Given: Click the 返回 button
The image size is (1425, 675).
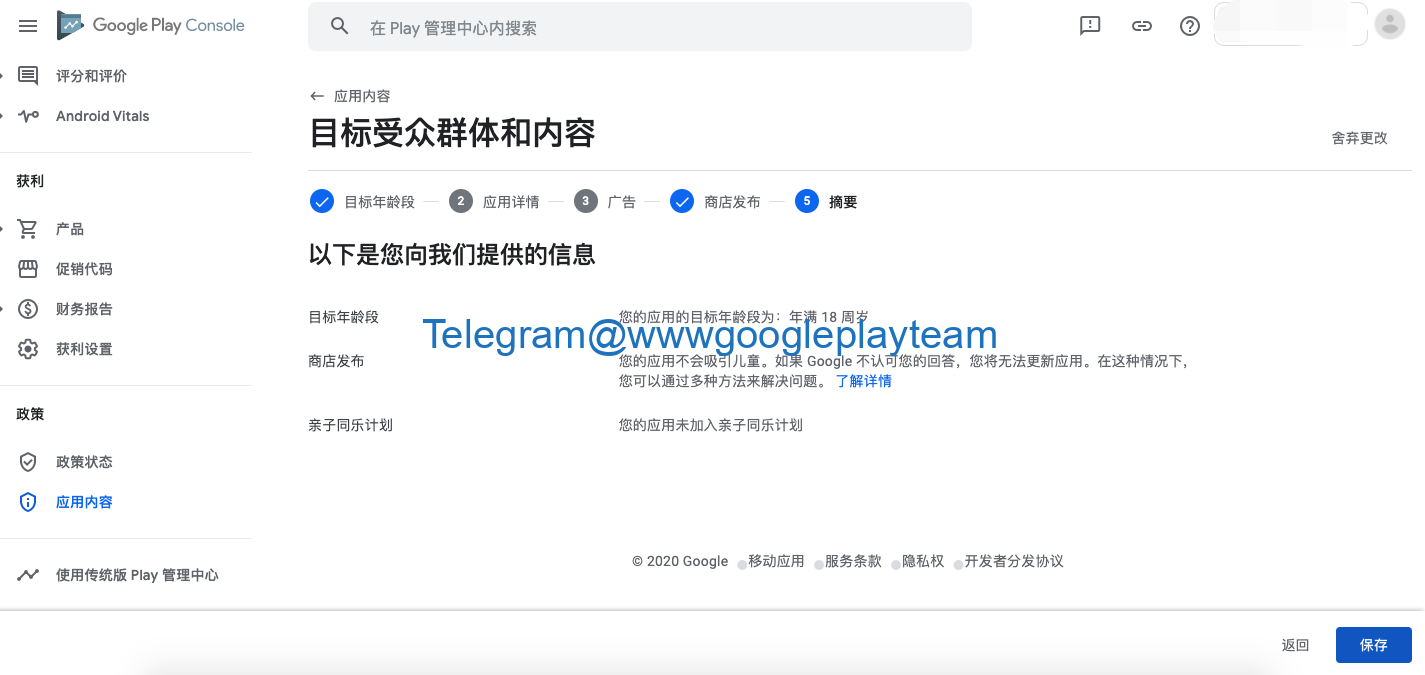Looking at the screenshot, I should click(1295, 645).
